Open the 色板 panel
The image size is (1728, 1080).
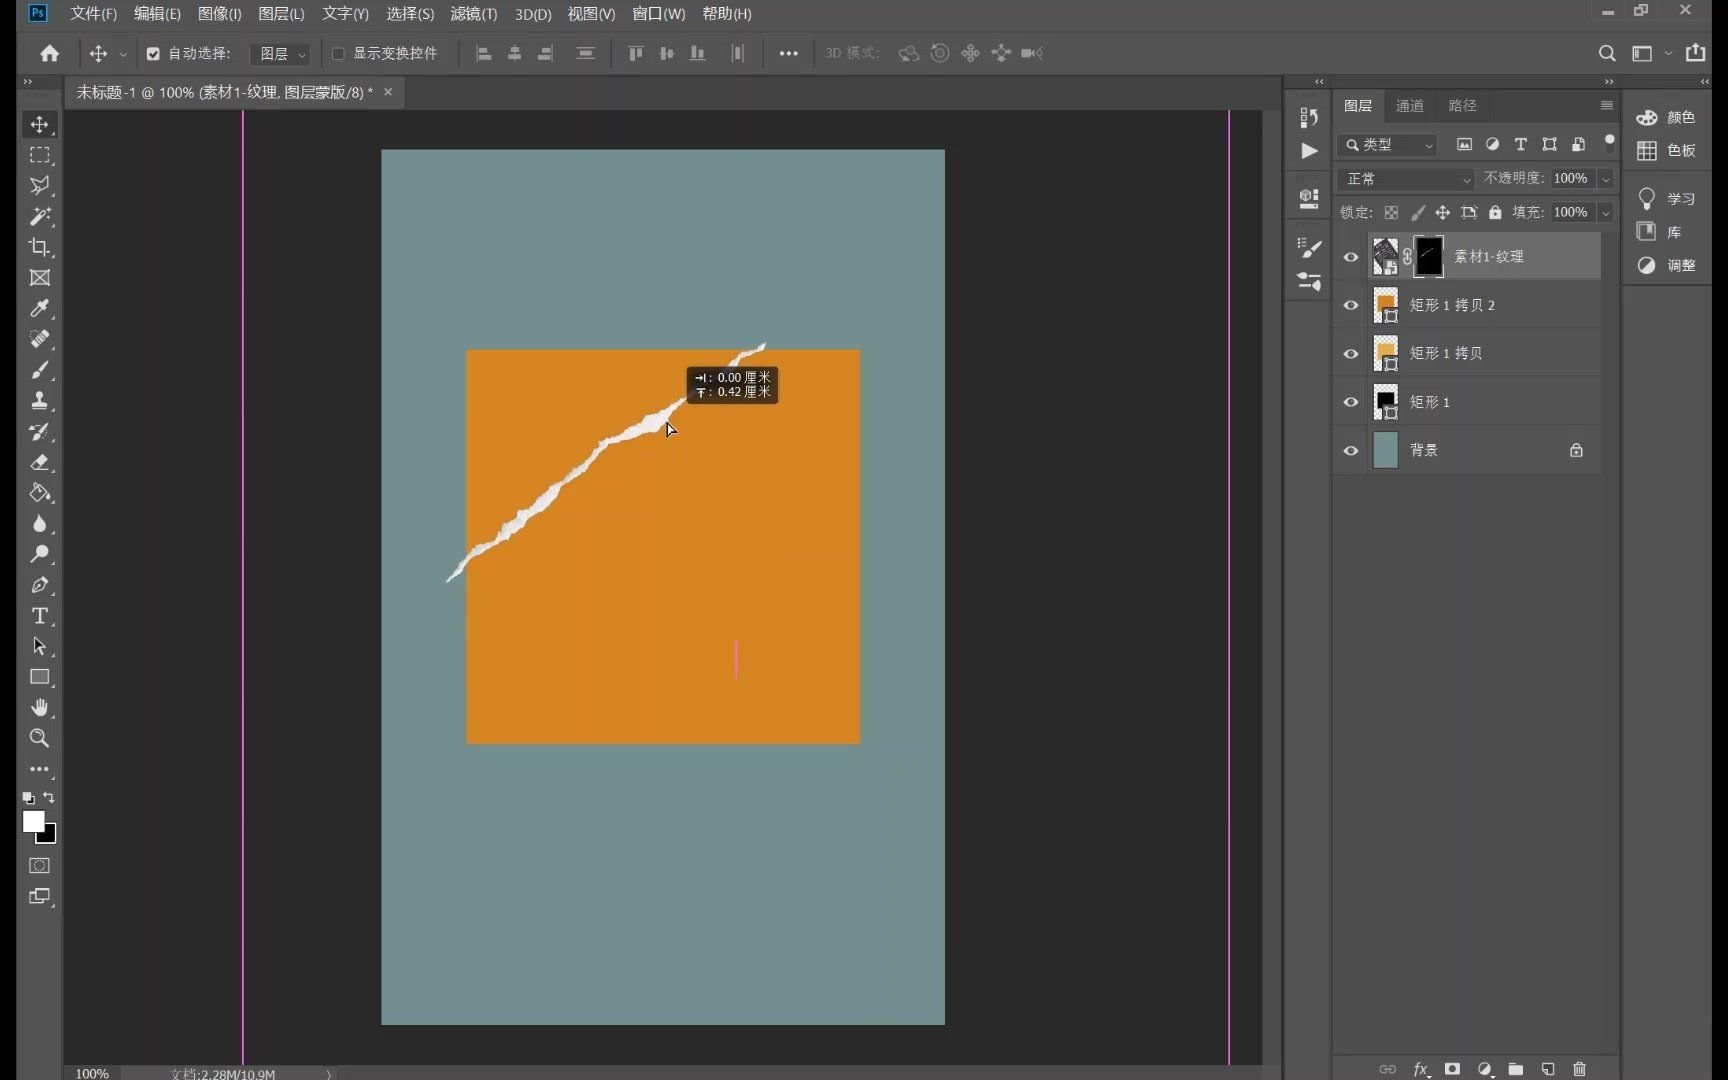1666,151
